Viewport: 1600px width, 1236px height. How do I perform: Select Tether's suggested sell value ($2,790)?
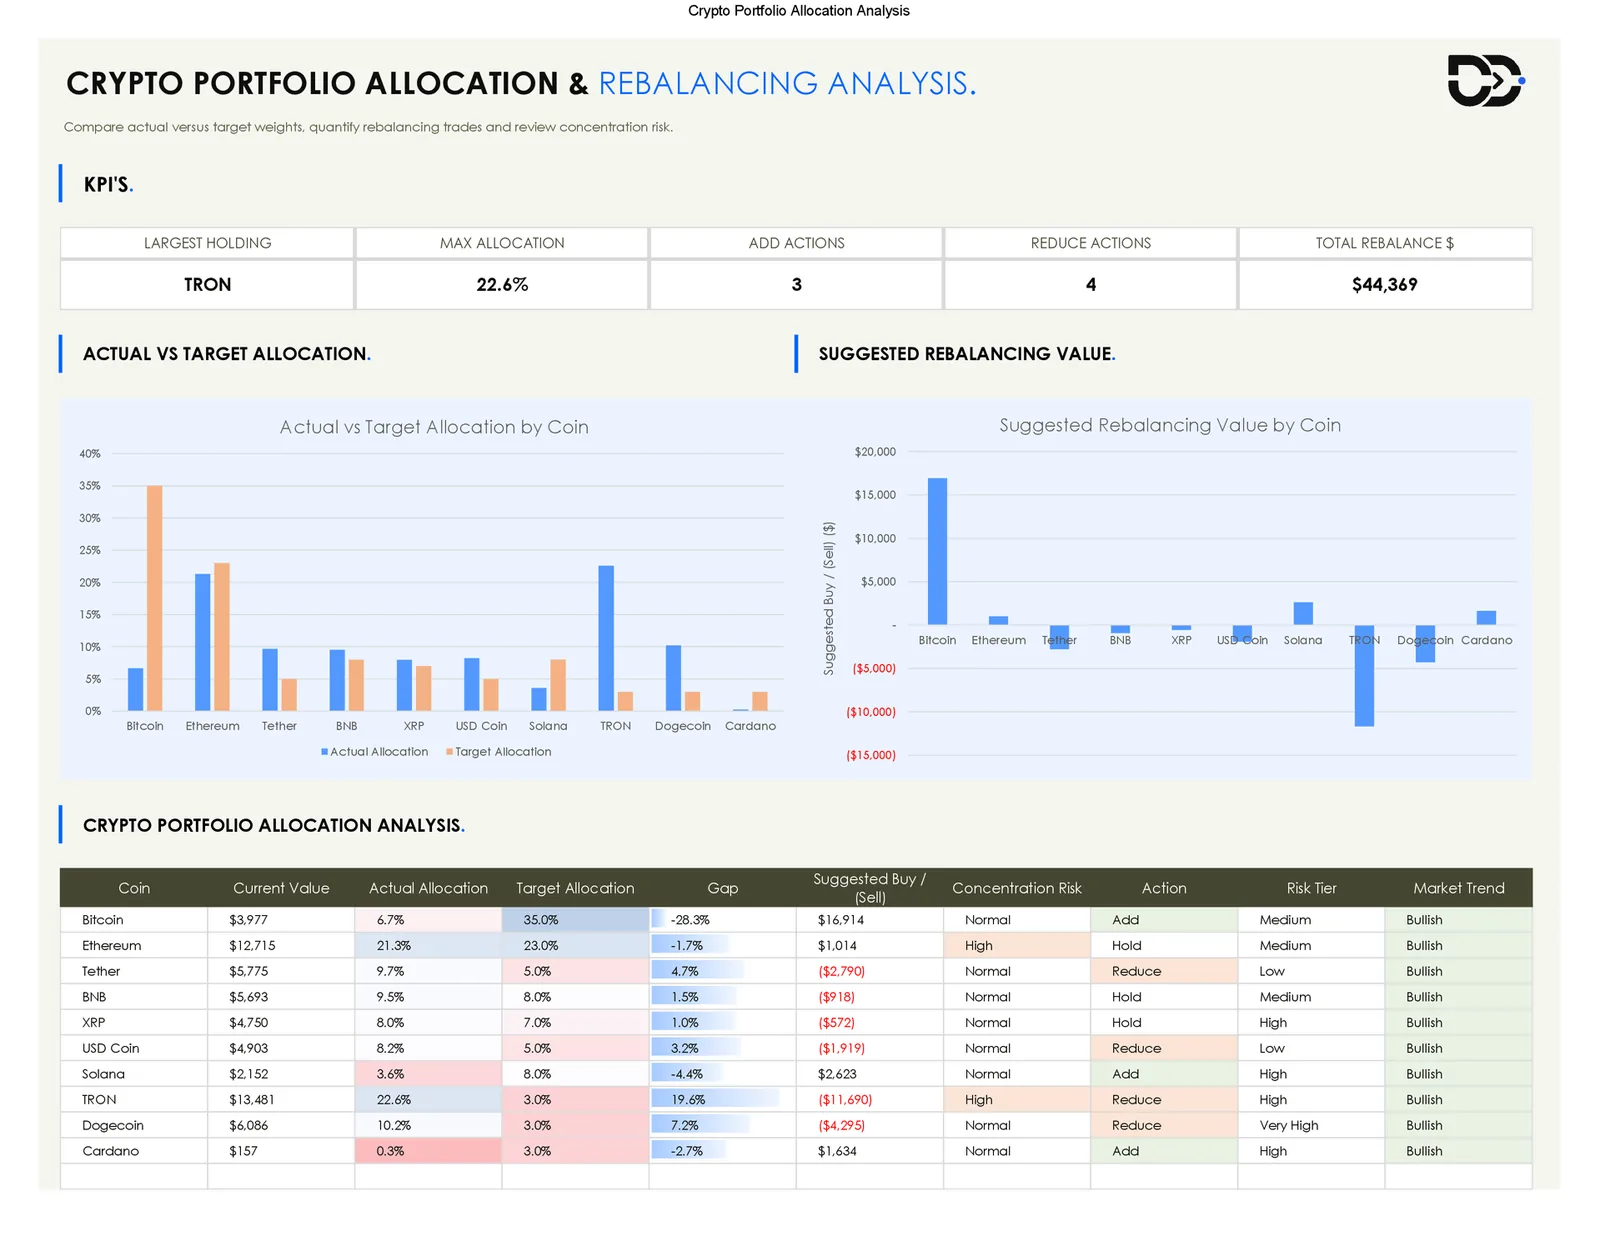point(869,971)
